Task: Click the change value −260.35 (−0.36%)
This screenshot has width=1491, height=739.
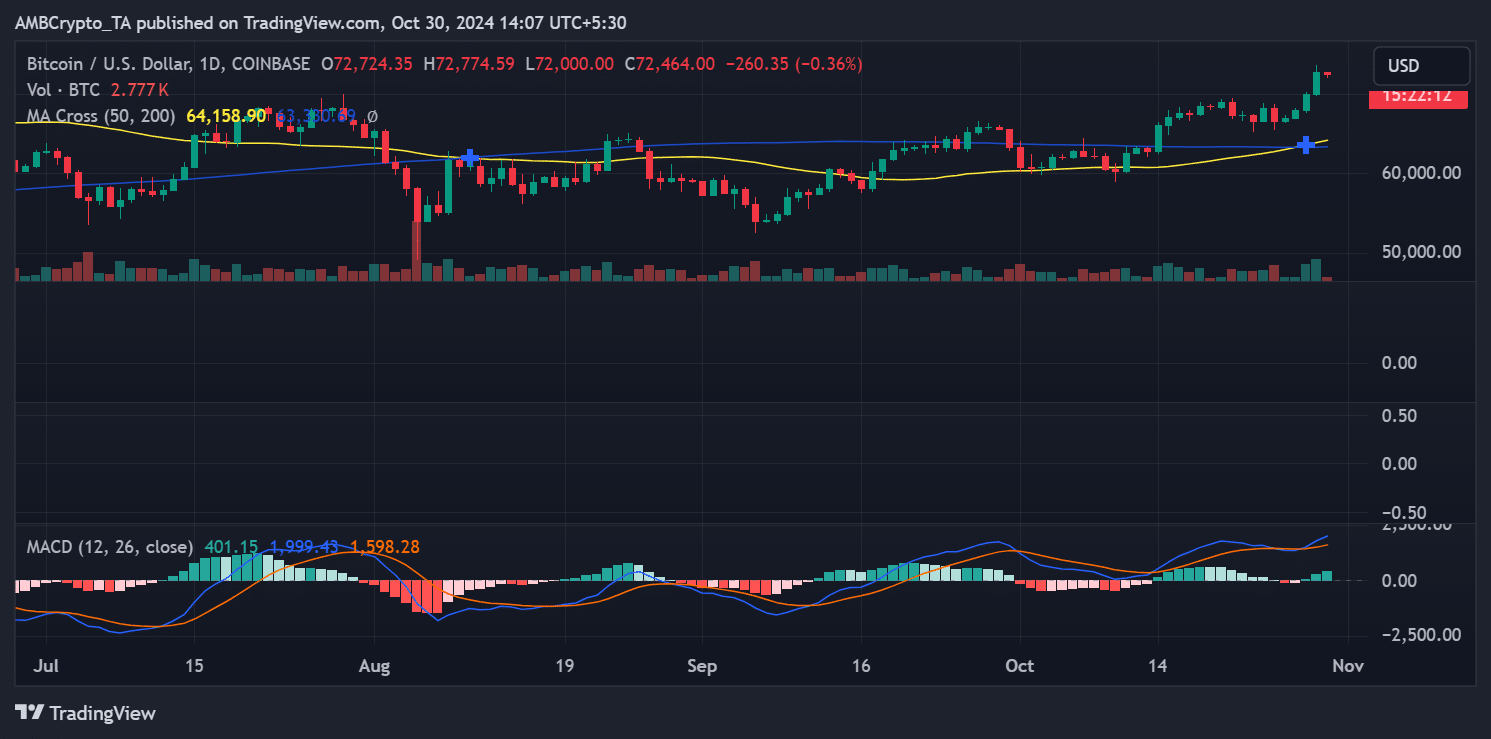Action: coord(793,64)
